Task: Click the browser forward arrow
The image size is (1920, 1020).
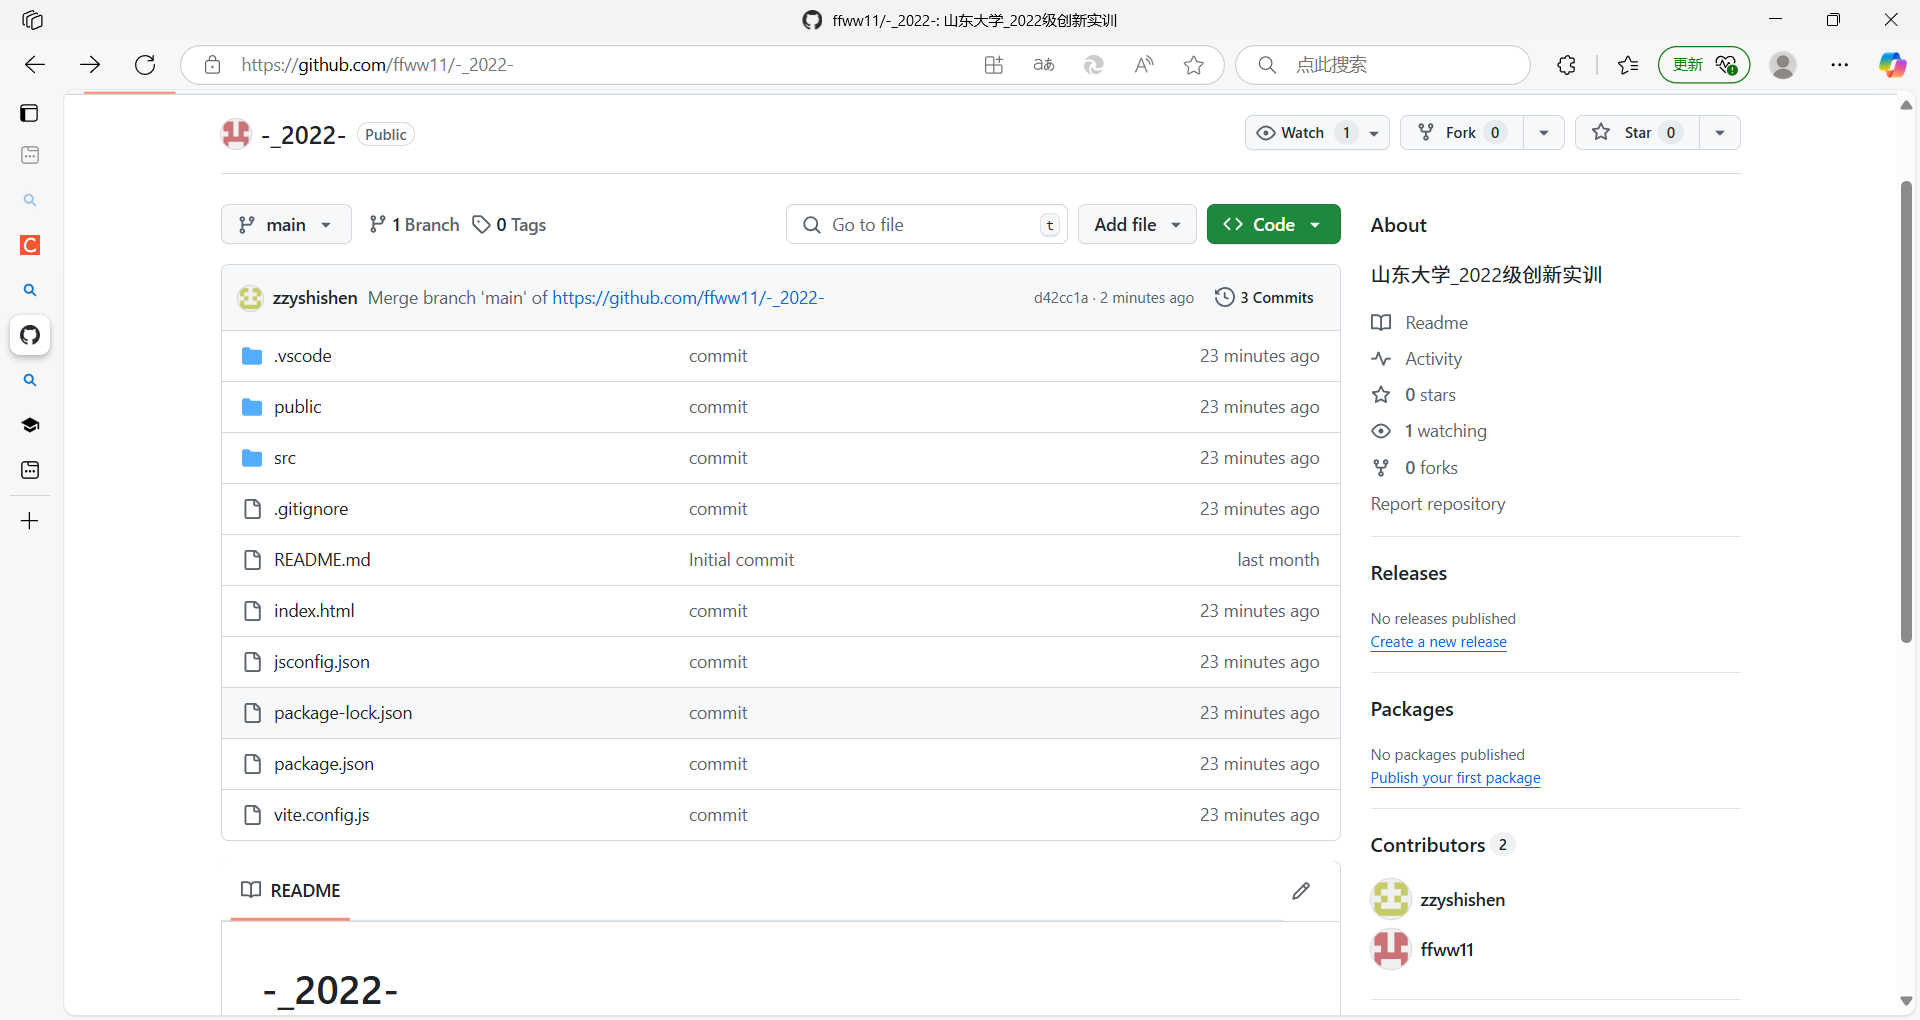Action: [90, 65]
